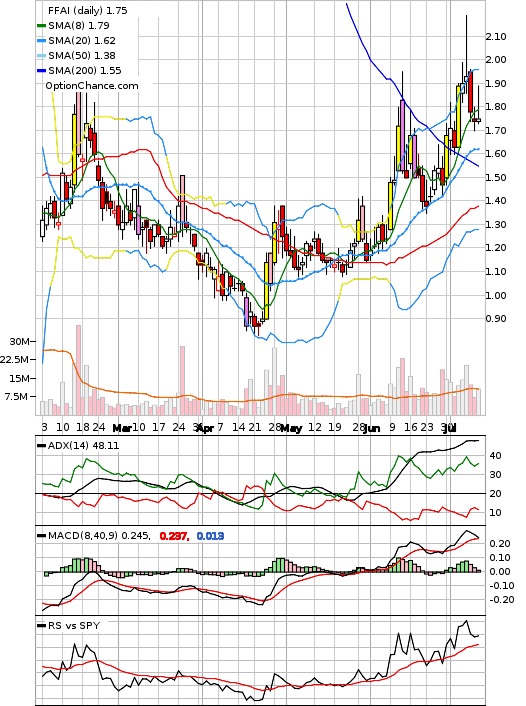Click date label 7 on the time axis
Screen dimensions: 526x706
coord(221,427)
